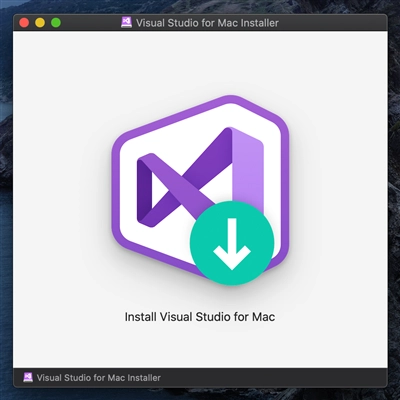400x400 pixels.
Task: Click the 'Install Visual Studio for Mac' label
Action: [200, 317]
